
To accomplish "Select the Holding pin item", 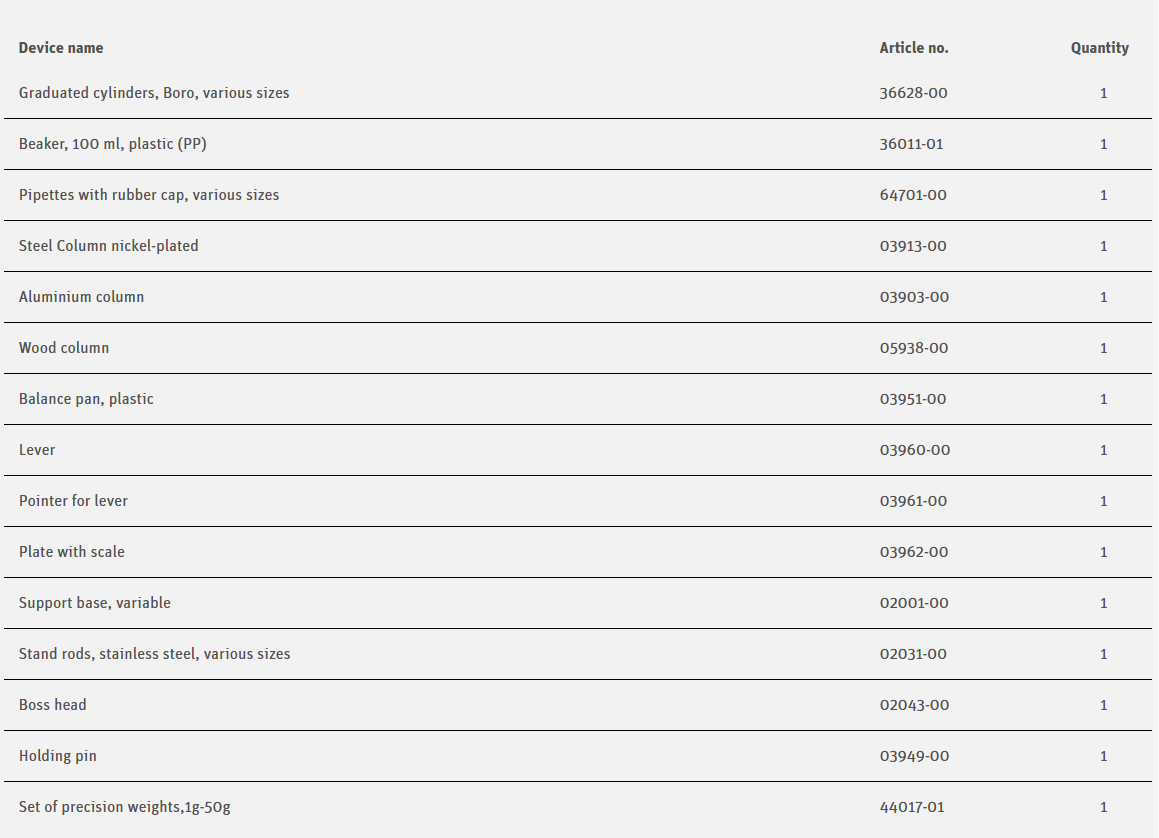I will click(x=58, y=756).
